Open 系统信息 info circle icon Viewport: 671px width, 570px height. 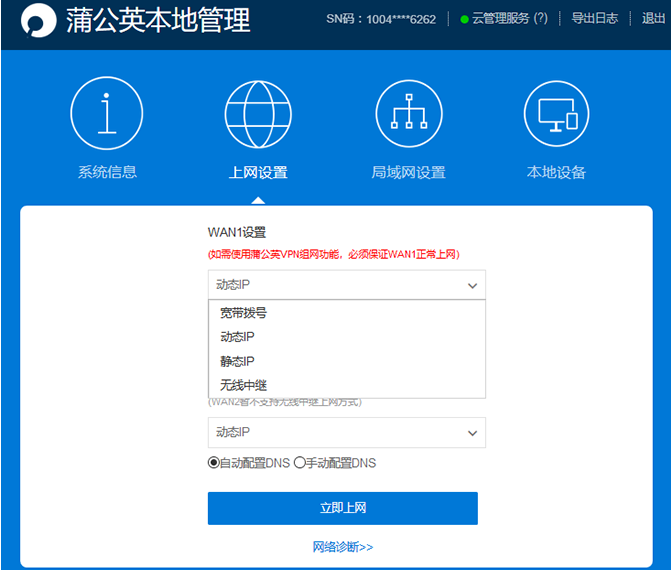click(107, 113)
